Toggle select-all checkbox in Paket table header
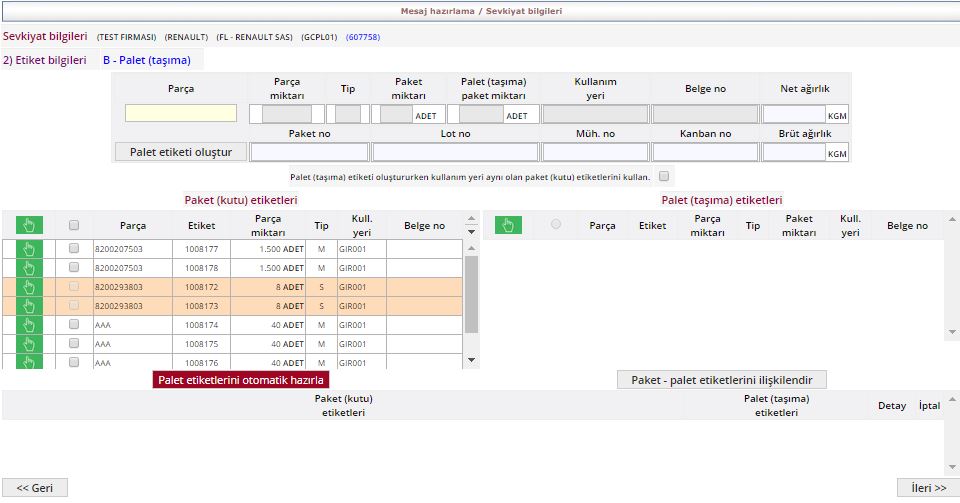The width and height of the screenshot is (960, 503). 74,225
